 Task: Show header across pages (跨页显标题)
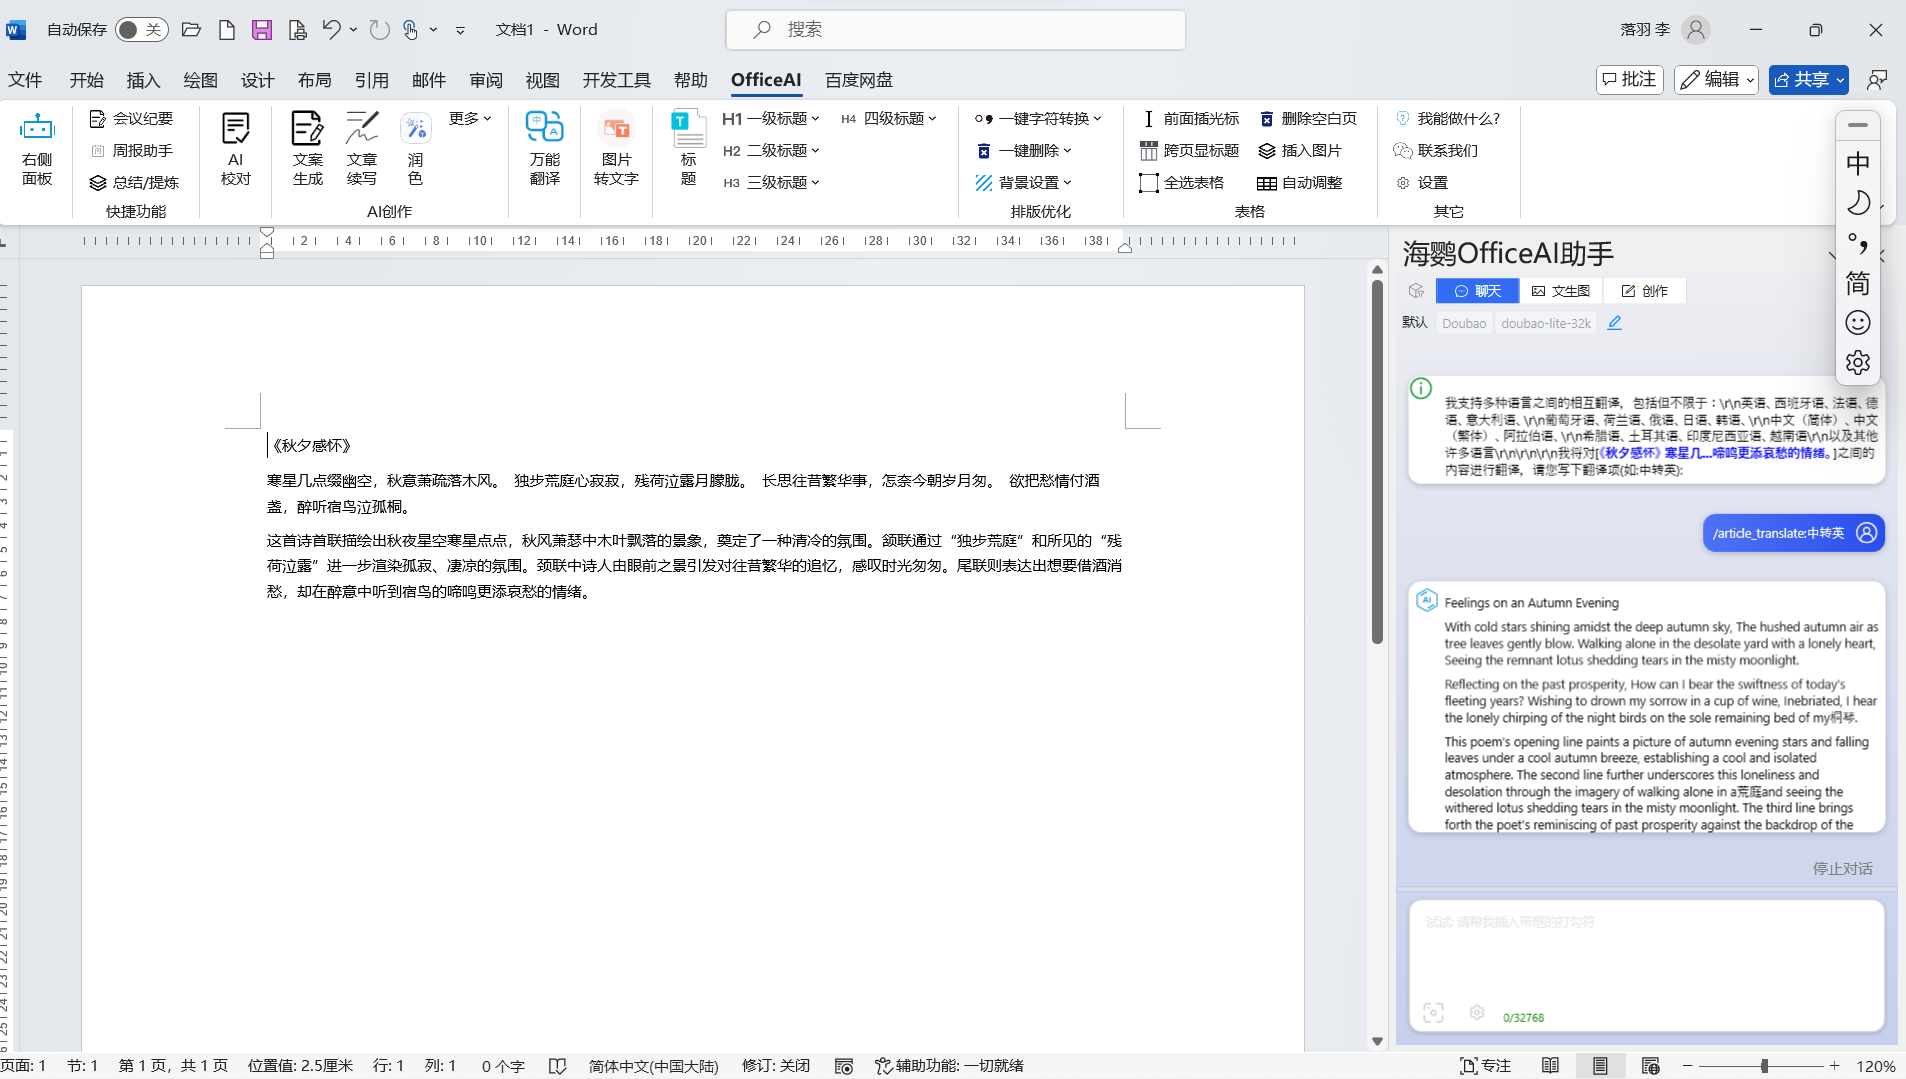tap(1190, 151)
